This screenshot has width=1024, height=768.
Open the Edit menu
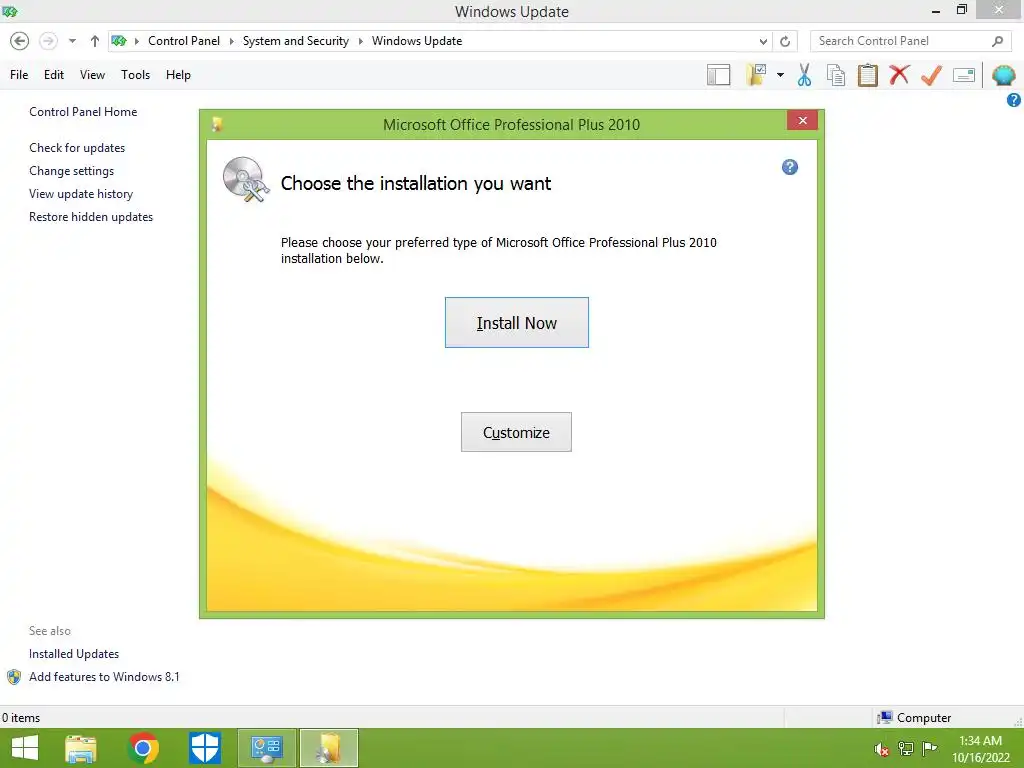point(54,75)
